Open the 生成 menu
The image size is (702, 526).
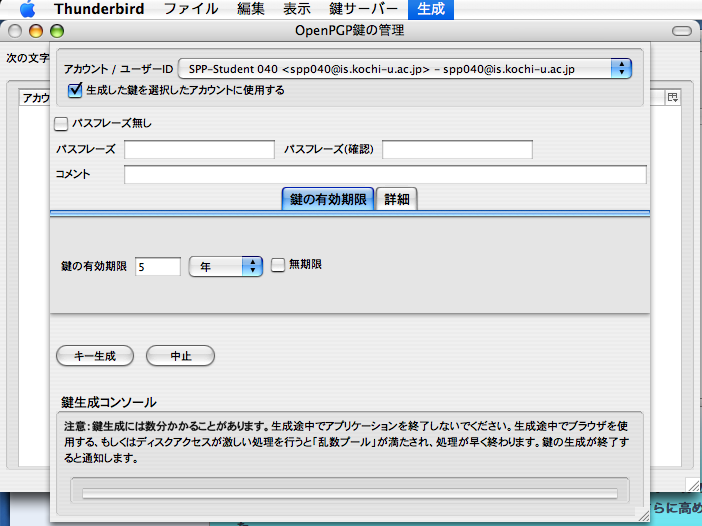coord(431,9)
